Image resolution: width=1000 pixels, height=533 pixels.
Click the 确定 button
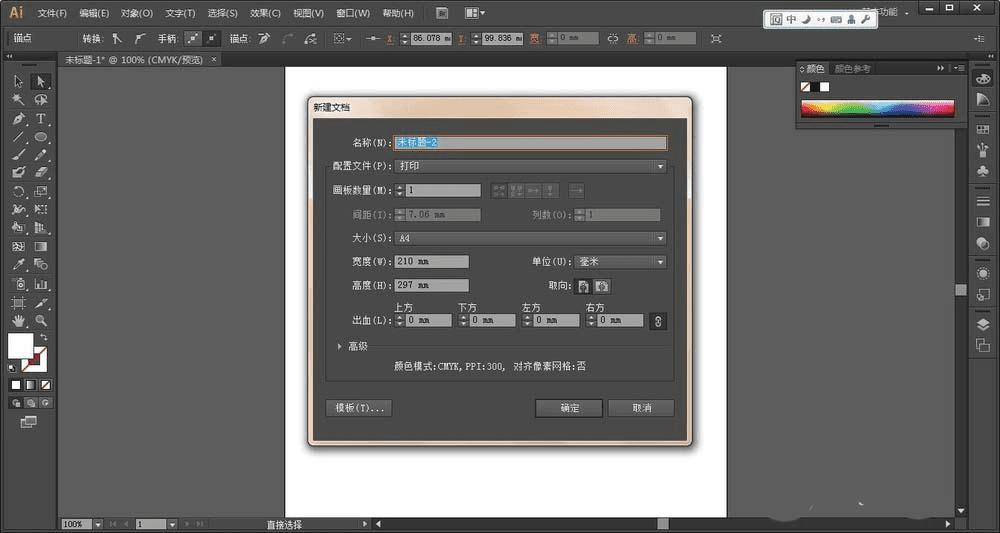click(x=568, y=408)
